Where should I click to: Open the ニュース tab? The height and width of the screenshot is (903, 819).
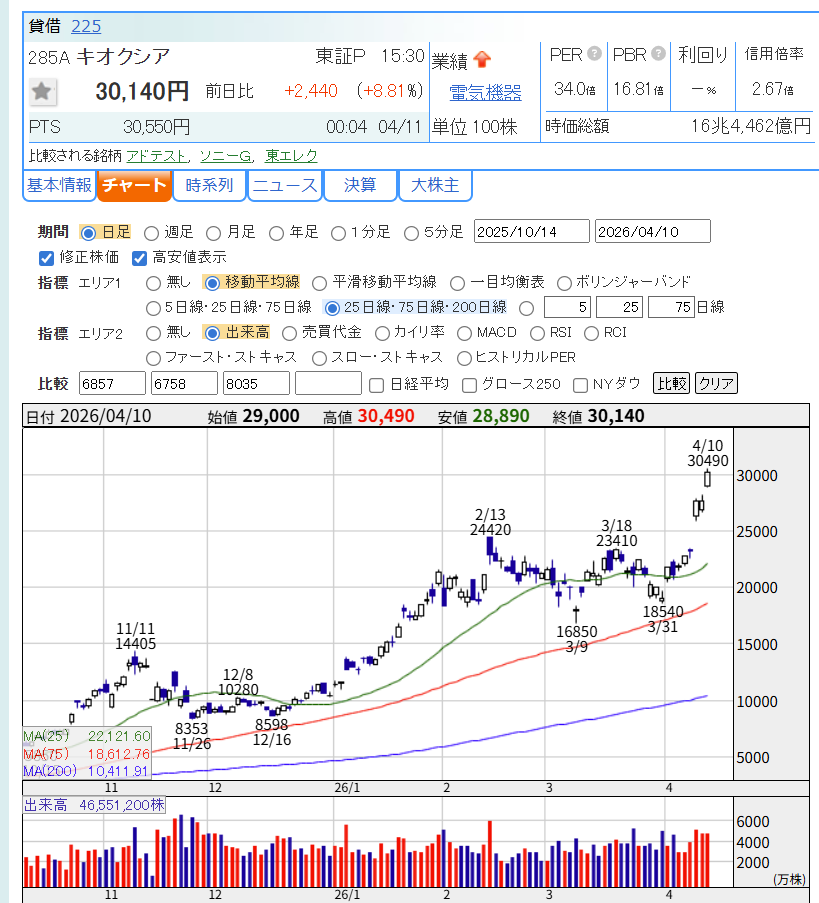(285, 185)
